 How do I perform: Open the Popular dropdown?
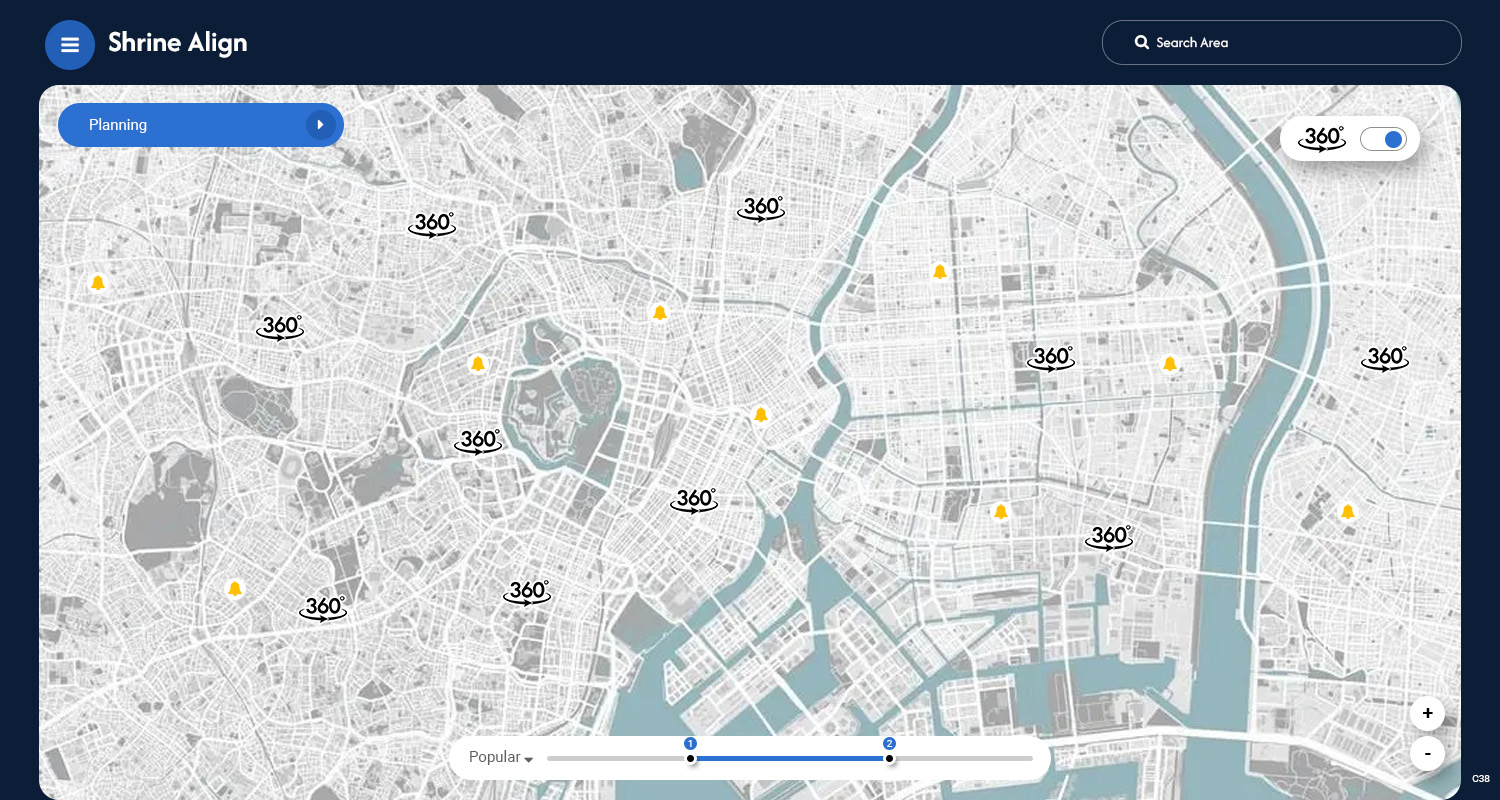click(501, 758)
